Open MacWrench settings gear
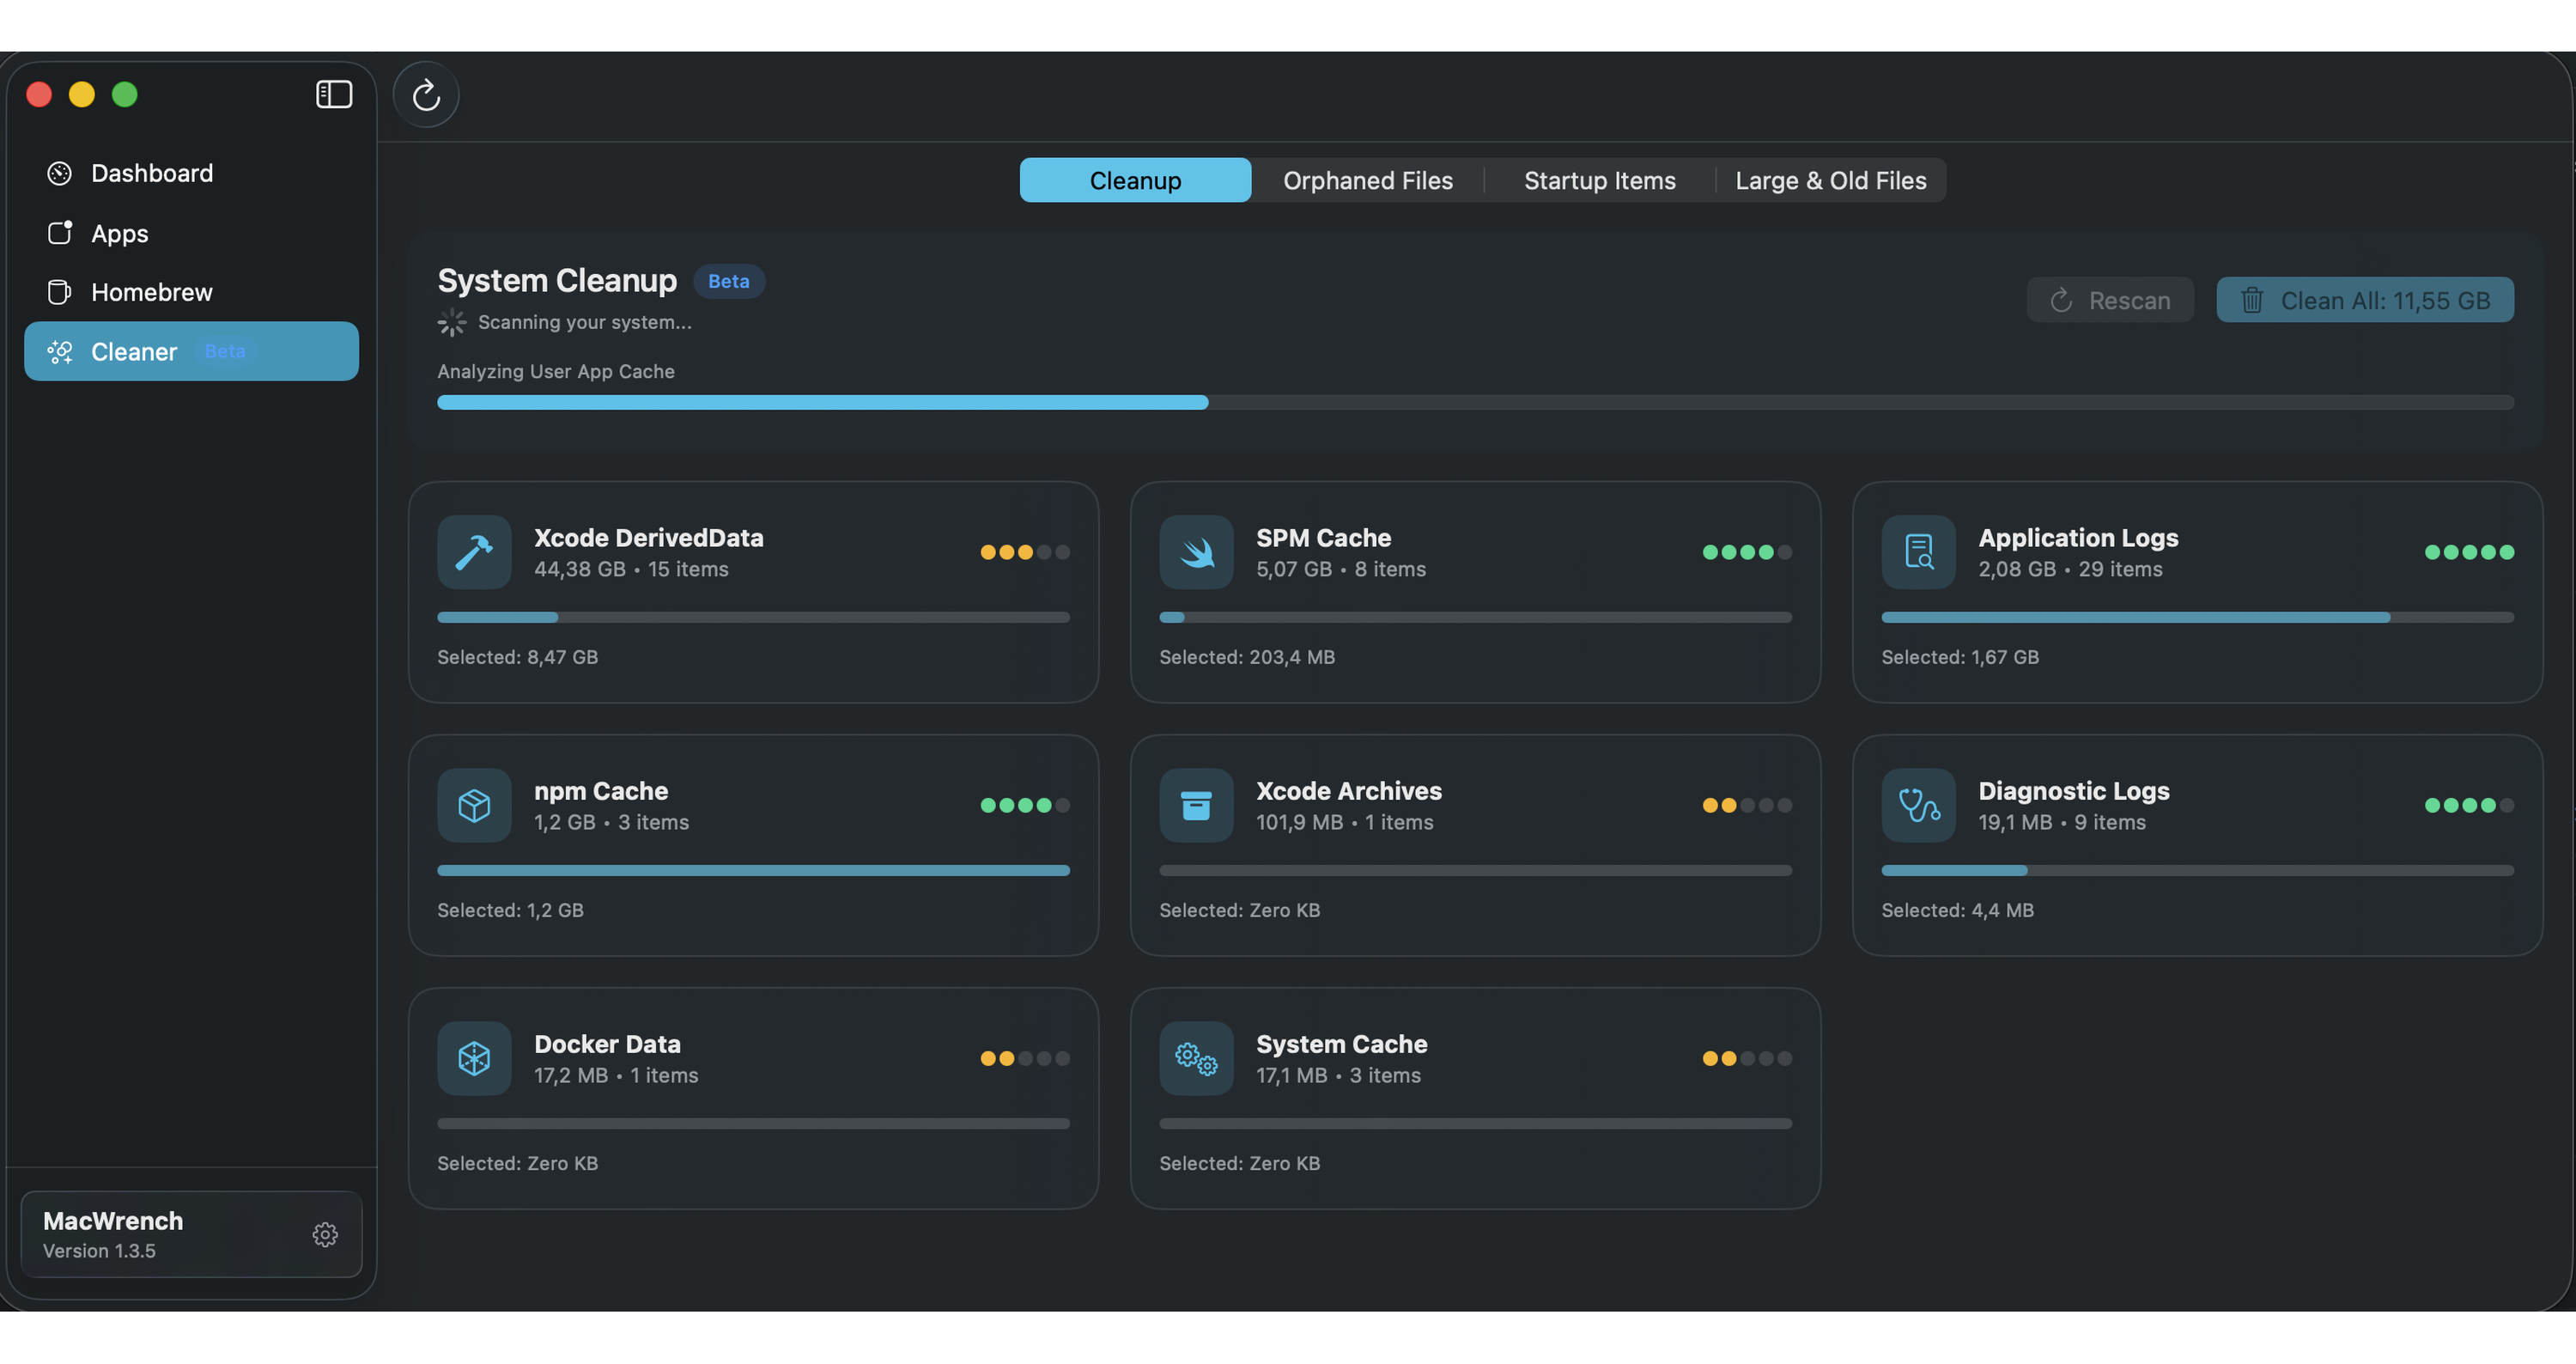Viewport: 2576px width, 1364px height. tap(325, 1234)
